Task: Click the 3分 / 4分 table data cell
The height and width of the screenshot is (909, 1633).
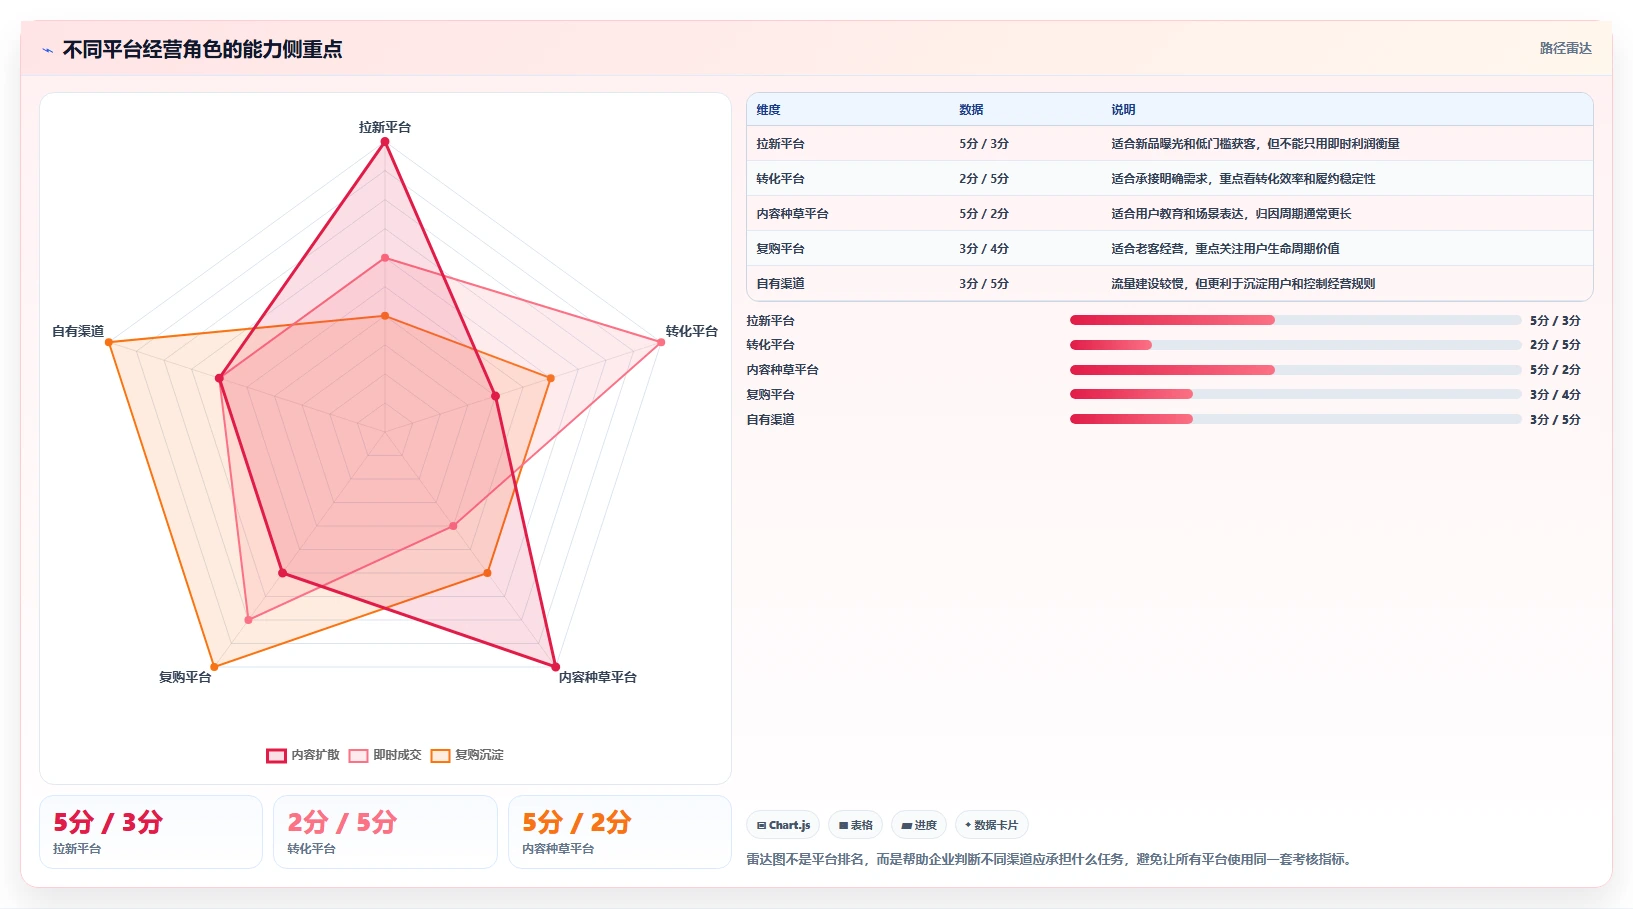Action: pos(984,249)
